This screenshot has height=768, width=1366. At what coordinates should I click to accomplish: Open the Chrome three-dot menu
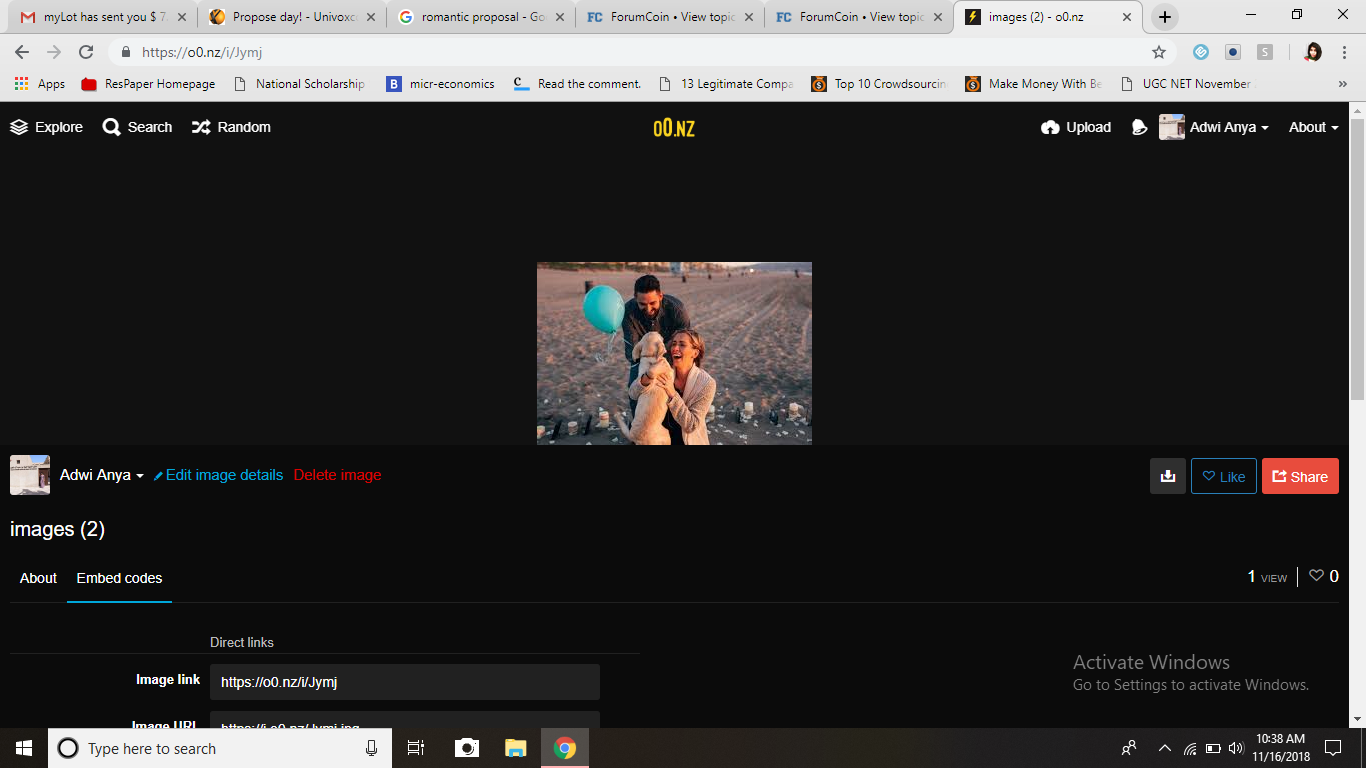pos(1344,52)
